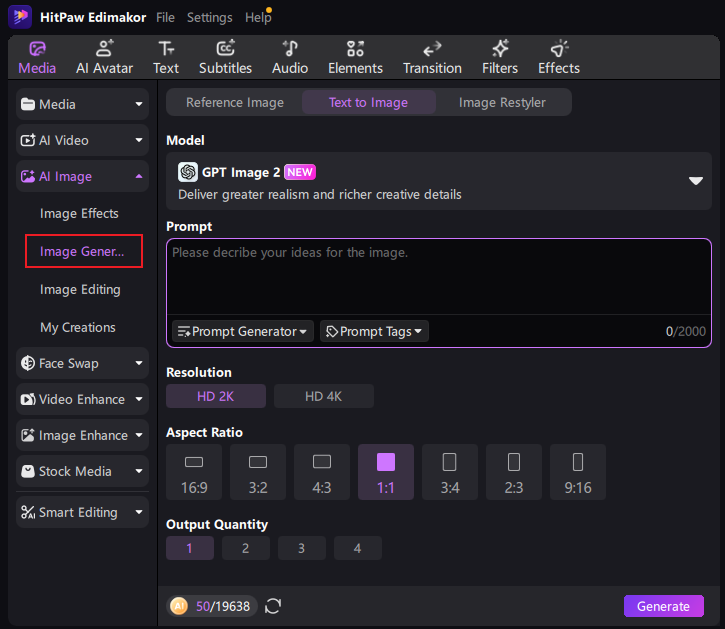Select HD 4K resolution

(x=324, y=396)
